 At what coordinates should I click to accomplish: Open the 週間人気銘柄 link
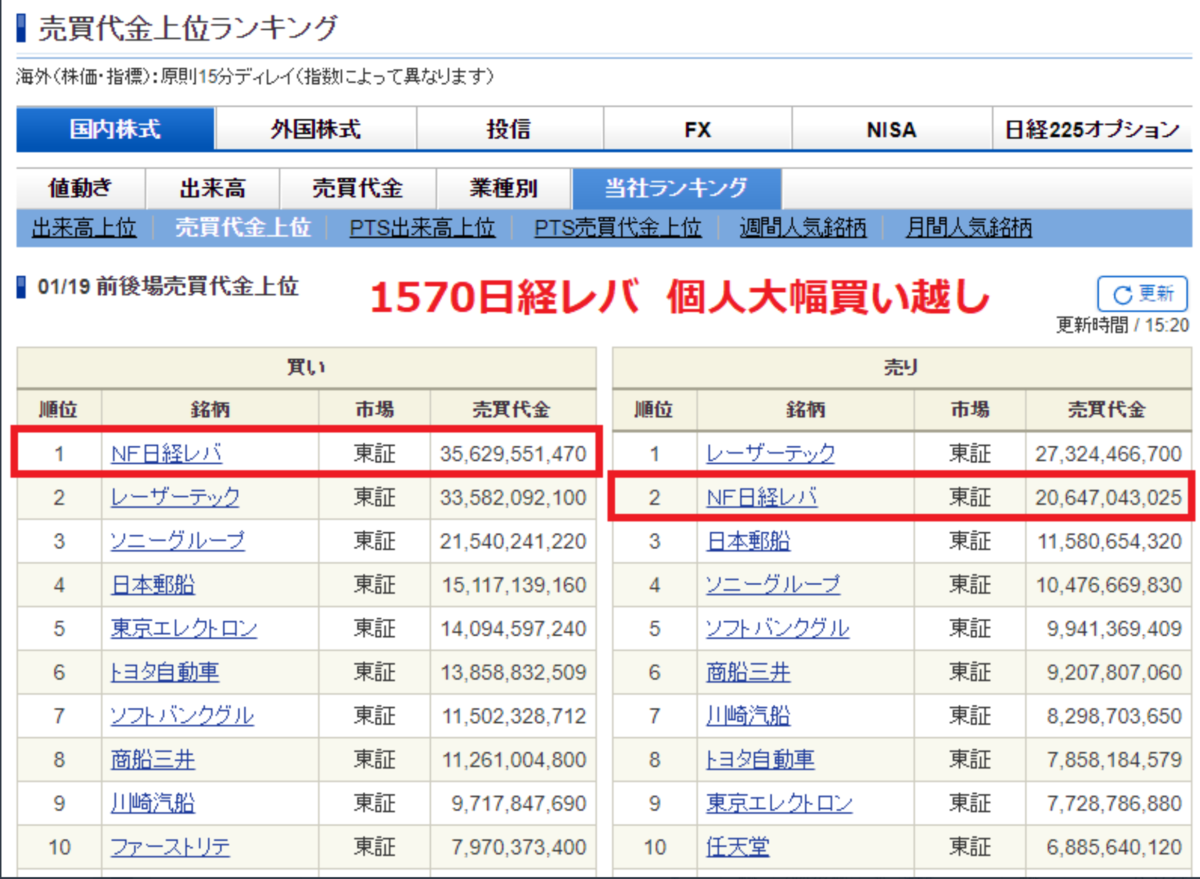pos(803,228)
